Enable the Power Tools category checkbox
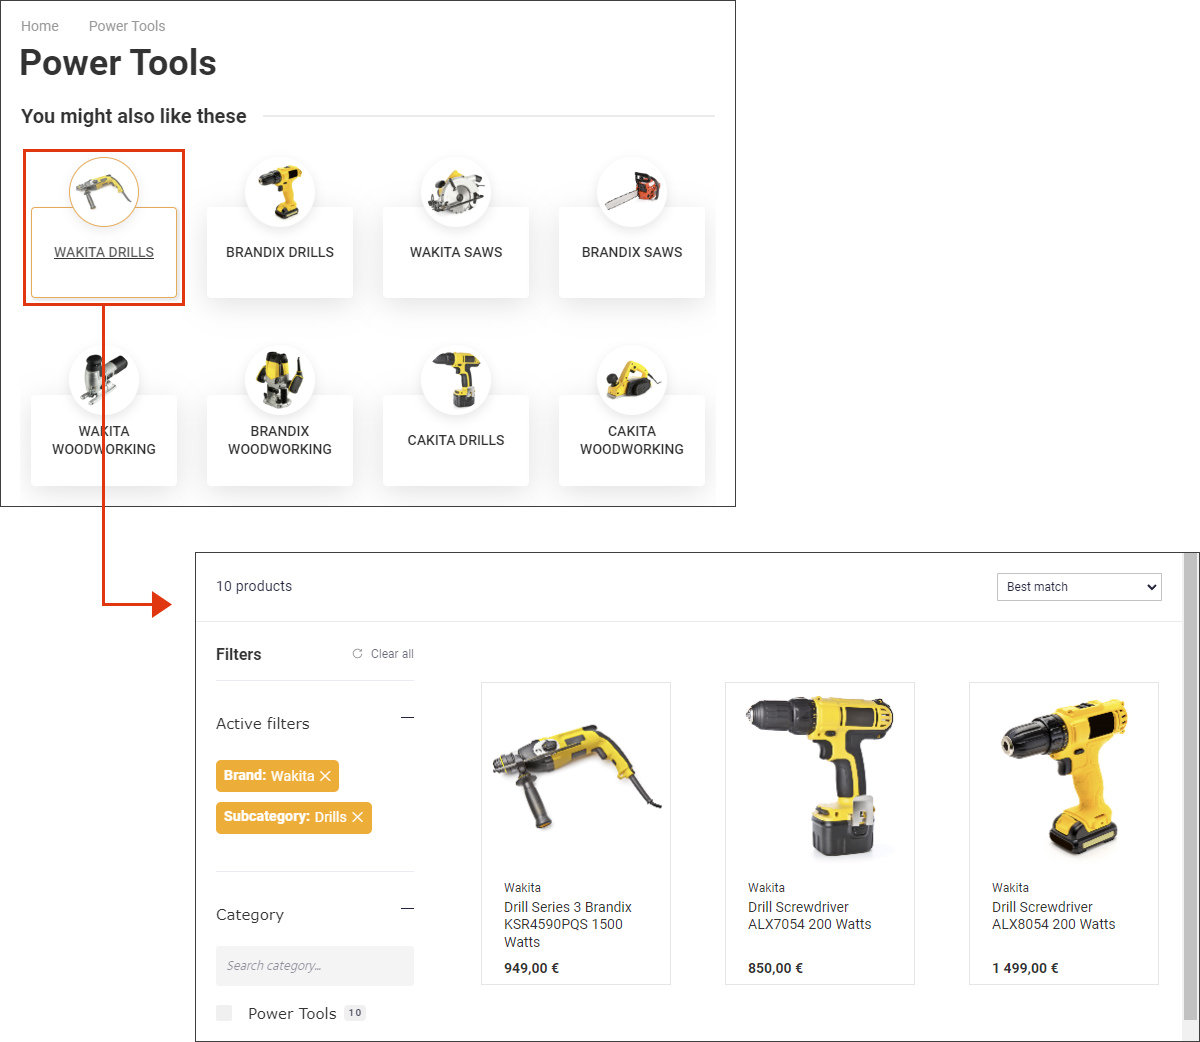 (x=224, y=1012)
